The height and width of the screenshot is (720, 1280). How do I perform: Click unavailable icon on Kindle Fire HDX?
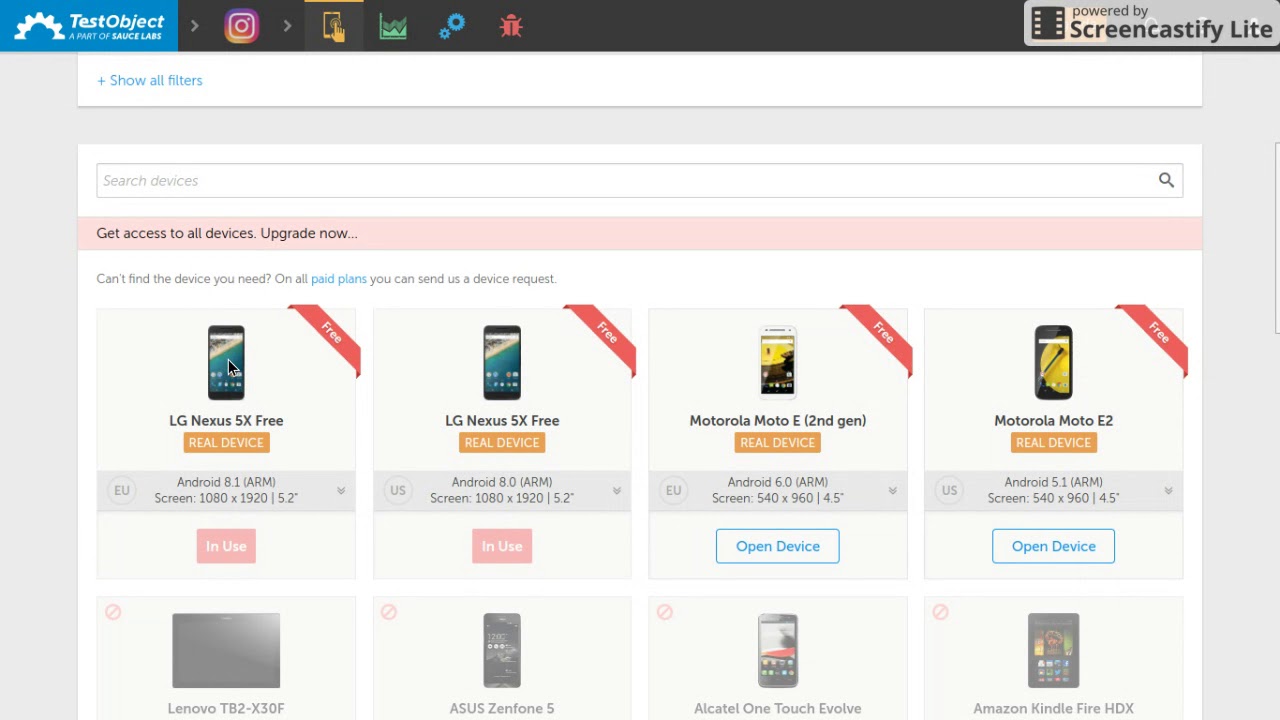tap(940, 612)
